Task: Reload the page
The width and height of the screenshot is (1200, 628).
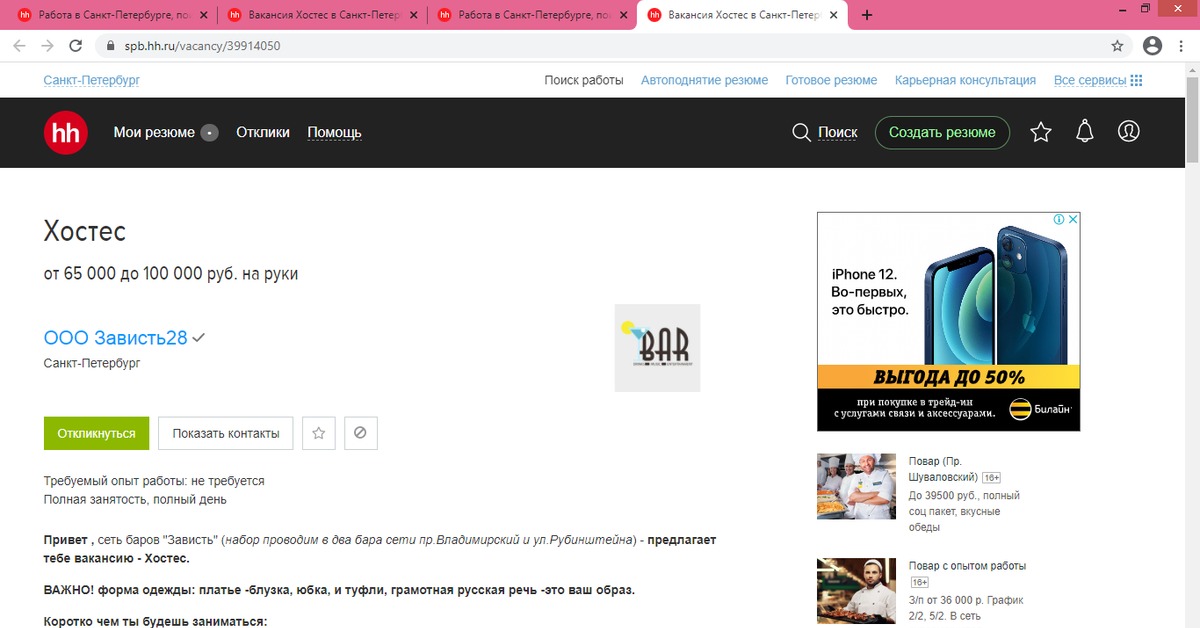Action: (x=75, y=46)
